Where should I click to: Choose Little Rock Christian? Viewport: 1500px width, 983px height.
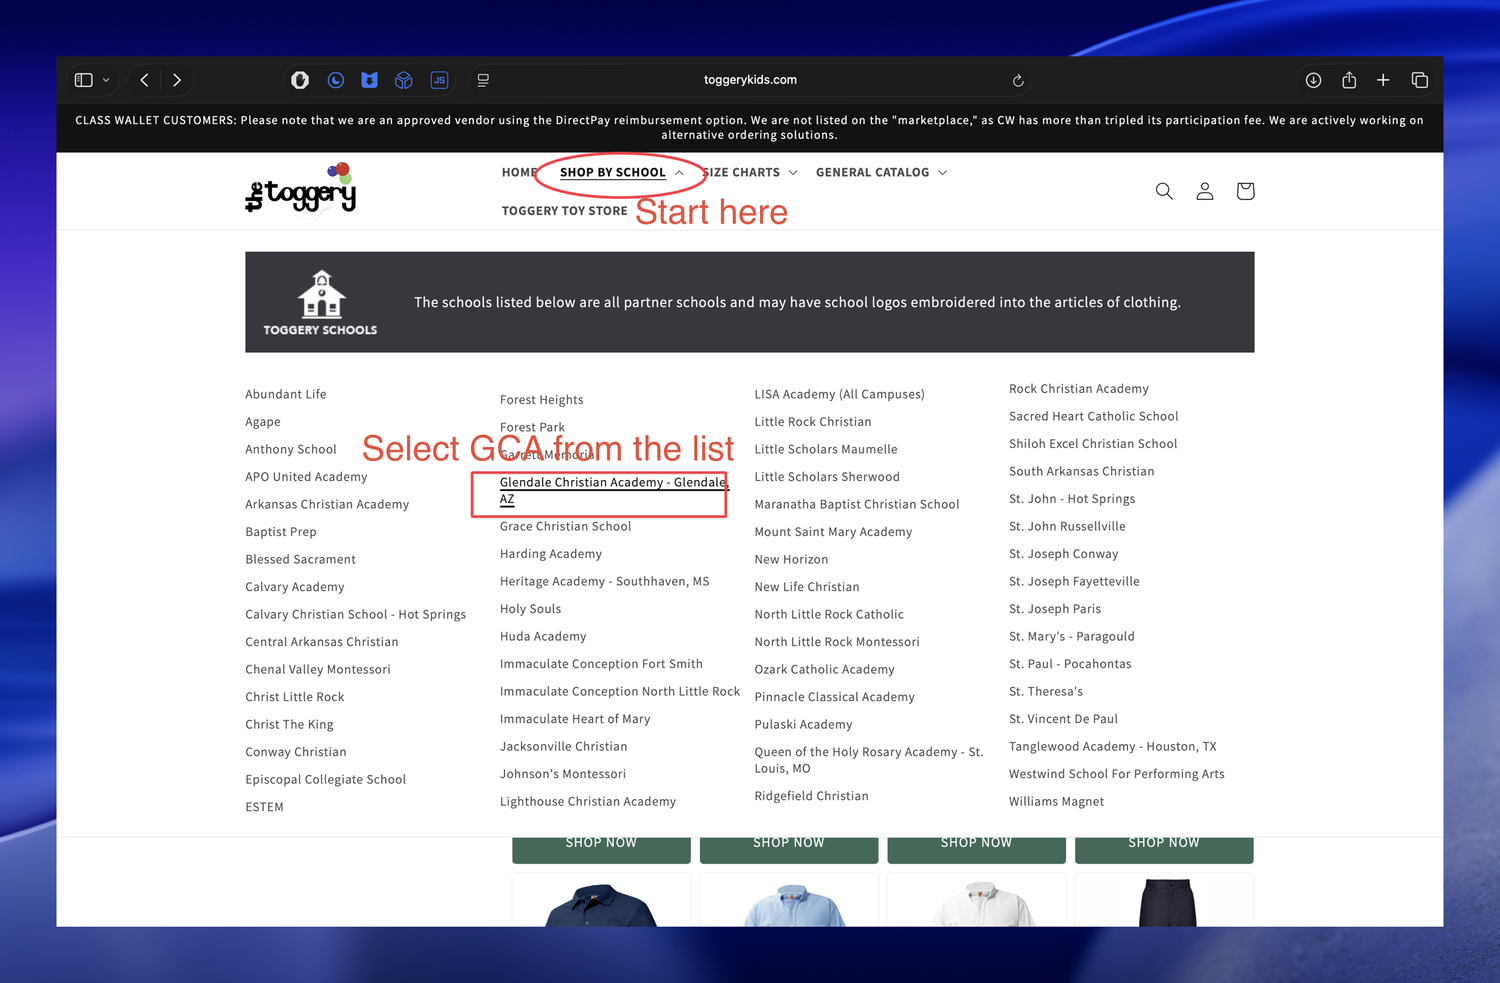click(813, 422)
